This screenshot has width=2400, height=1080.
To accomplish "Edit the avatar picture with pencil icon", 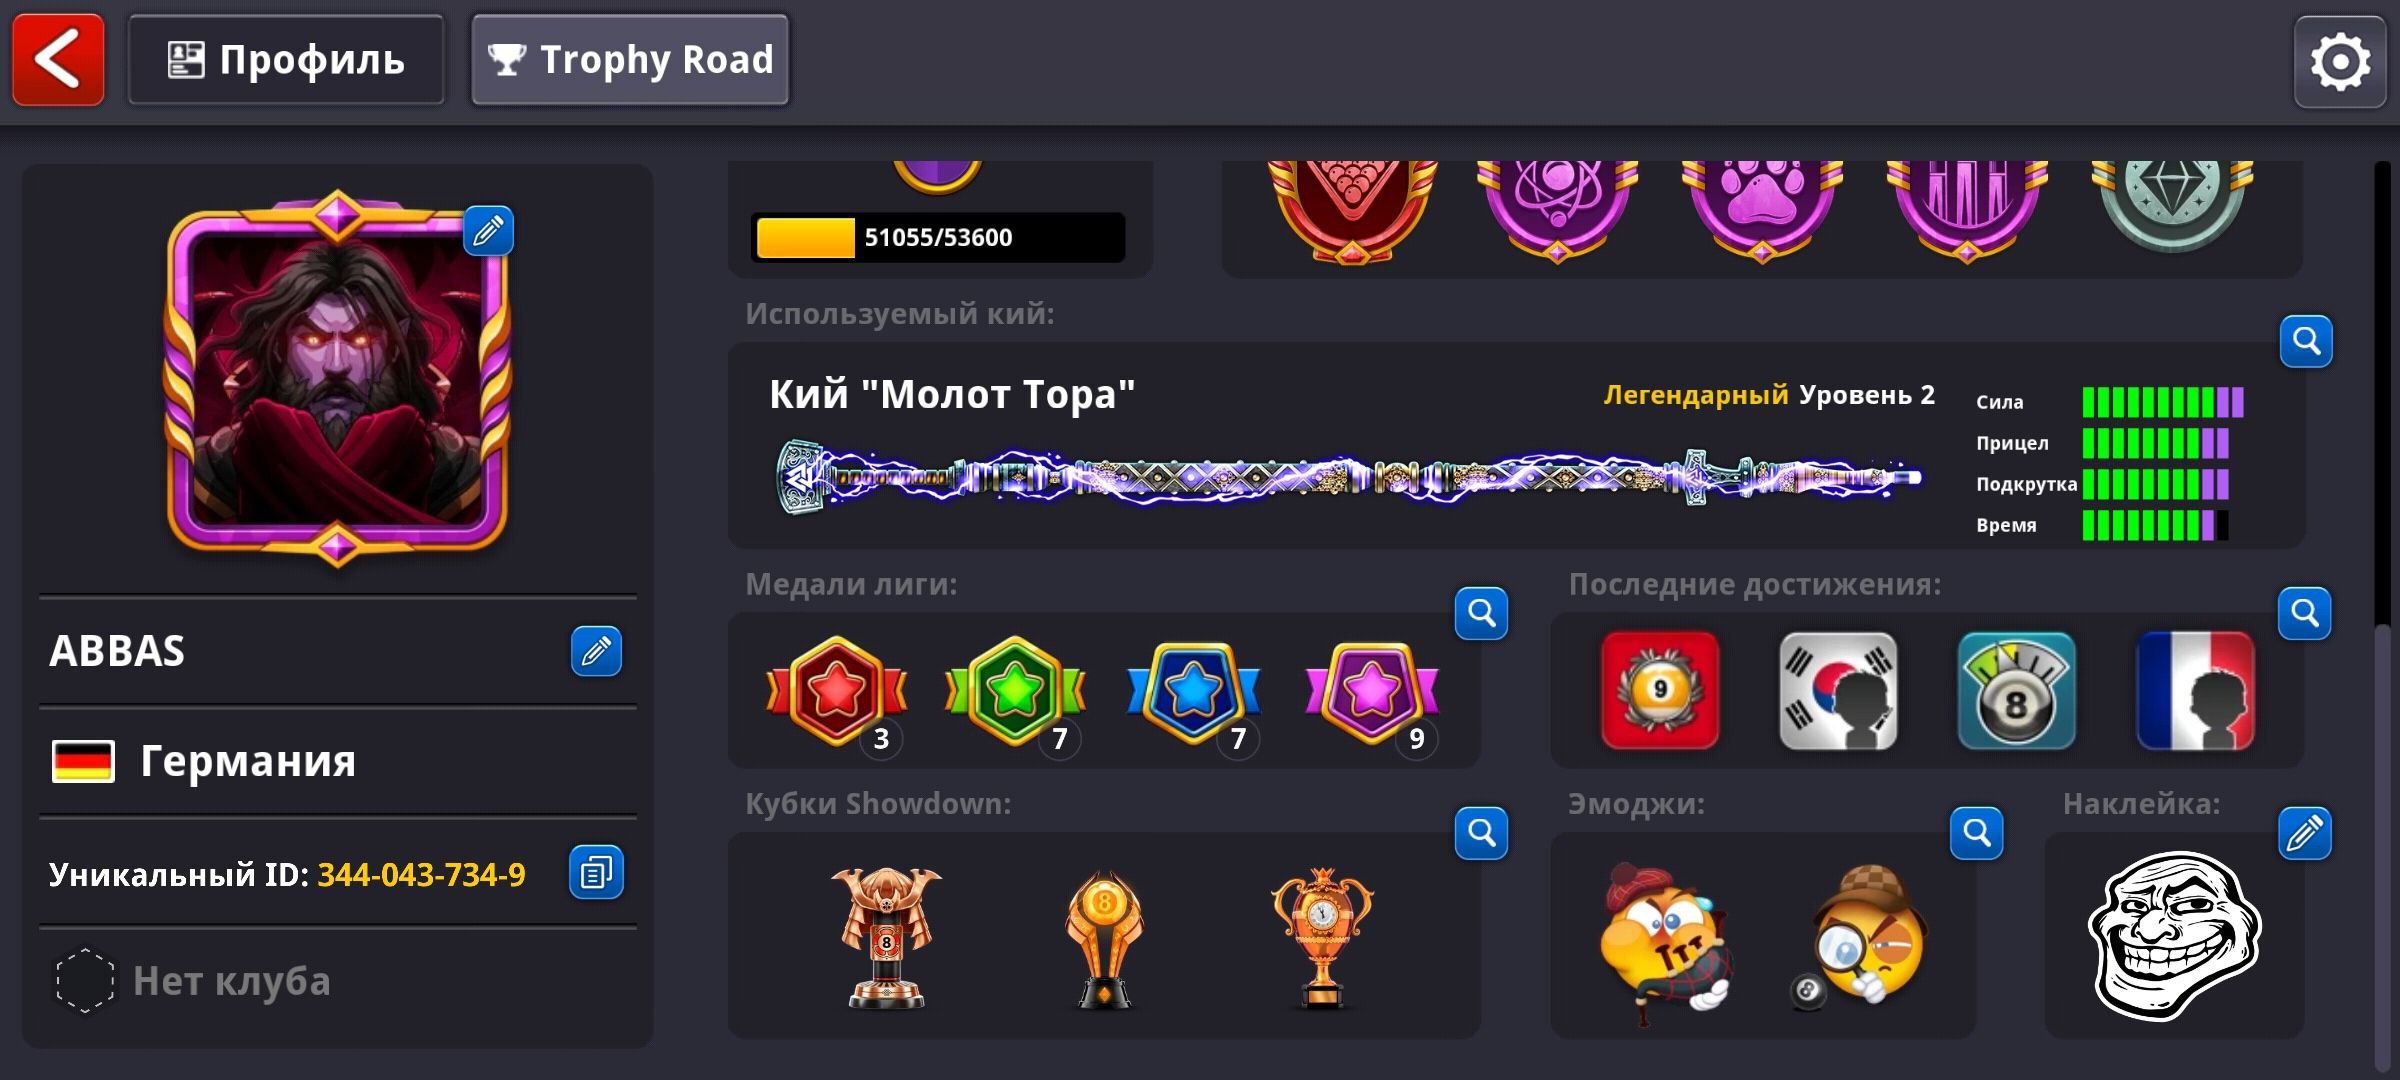I will click(488, 231).
